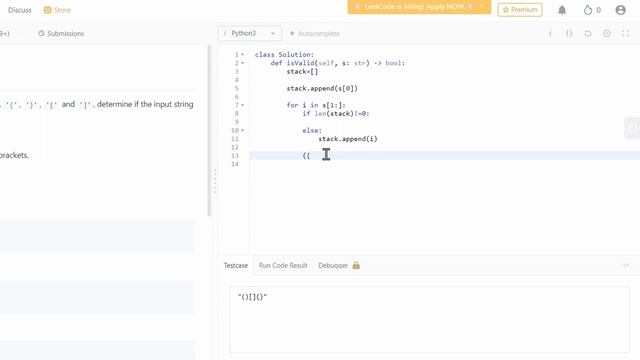
Task: Click the panel resize divider handle
Action: tap(215, 181)
